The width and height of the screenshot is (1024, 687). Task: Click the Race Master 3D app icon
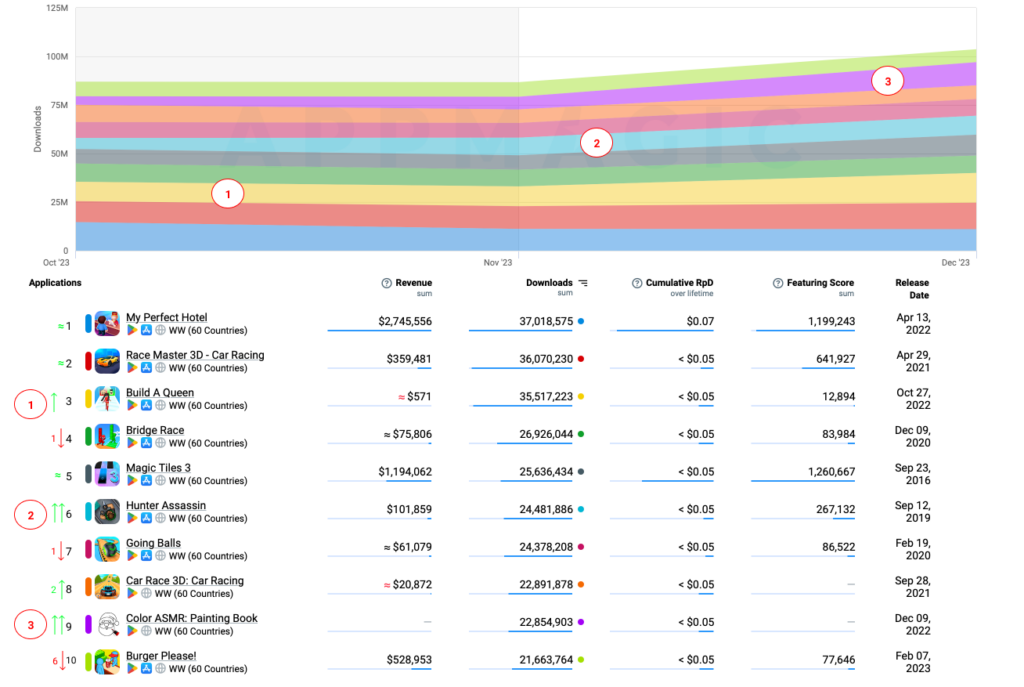[x=108, y=361]
